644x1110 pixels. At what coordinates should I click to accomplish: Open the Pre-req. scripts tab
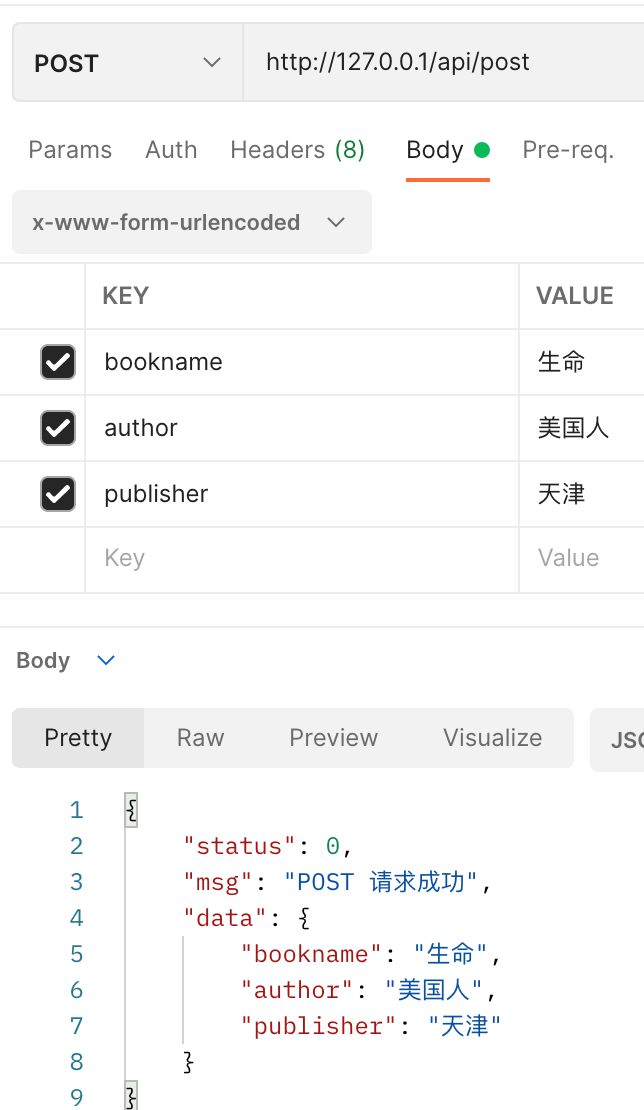tap(567, 150)
